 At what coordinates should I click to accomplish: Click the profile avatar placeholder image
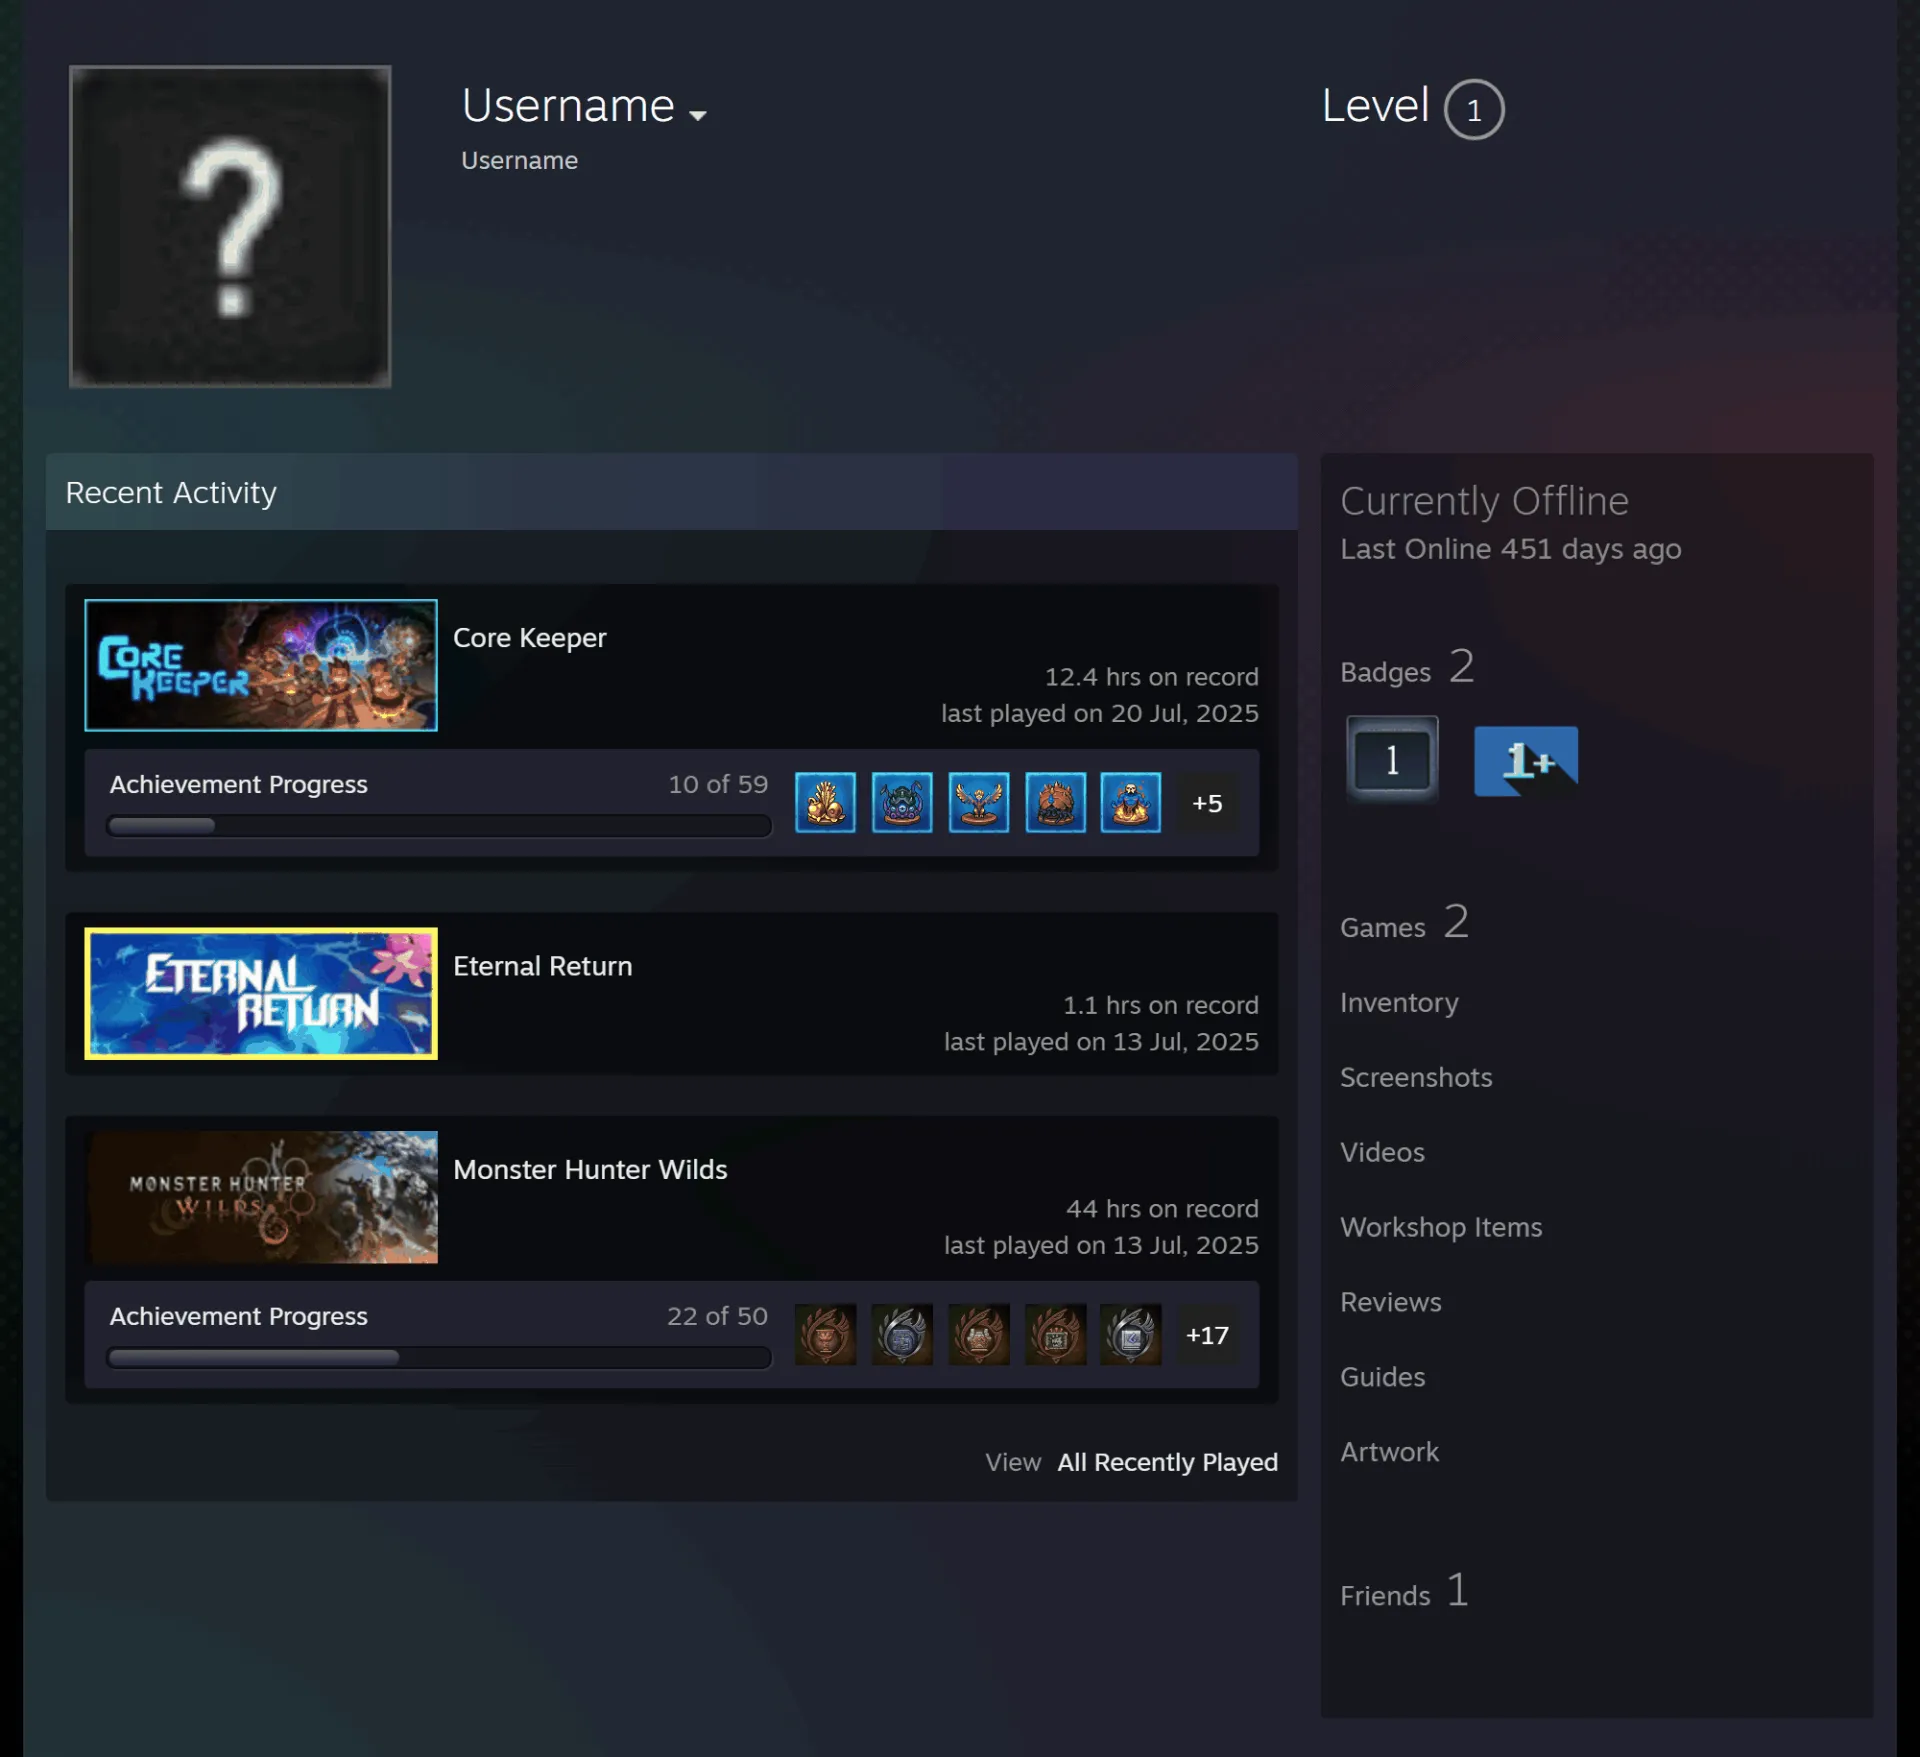[x=230, y=226]
